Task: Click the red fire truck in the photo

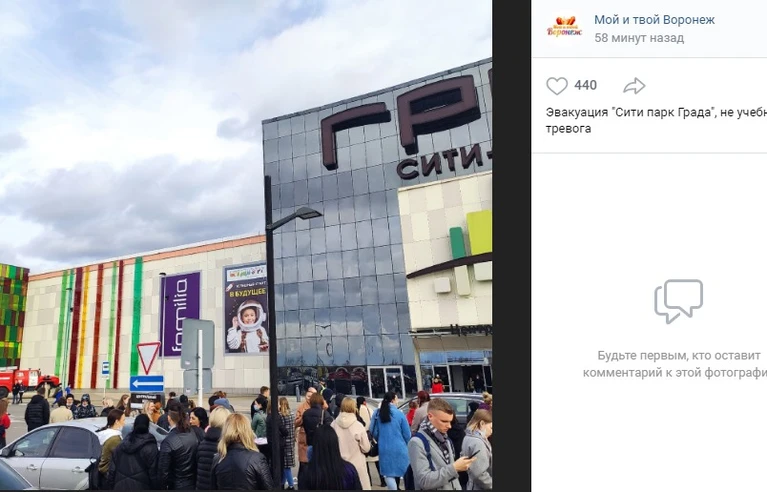Action: [x=27, y=380]
